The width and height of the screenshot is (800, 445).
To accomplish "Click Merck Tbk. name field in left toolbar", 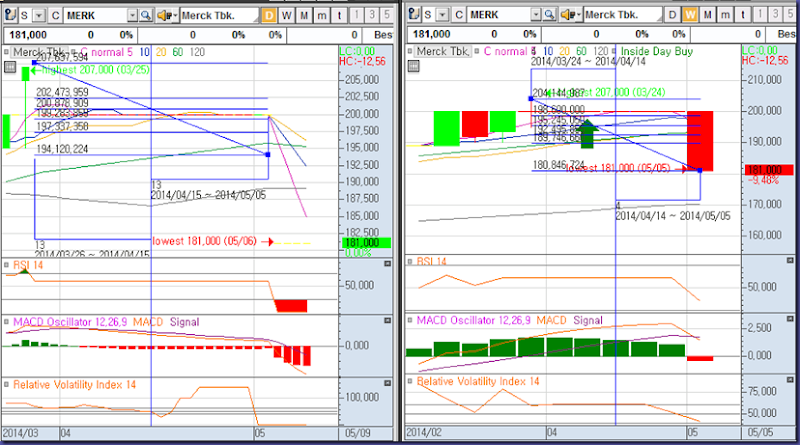I will point(219,16).
